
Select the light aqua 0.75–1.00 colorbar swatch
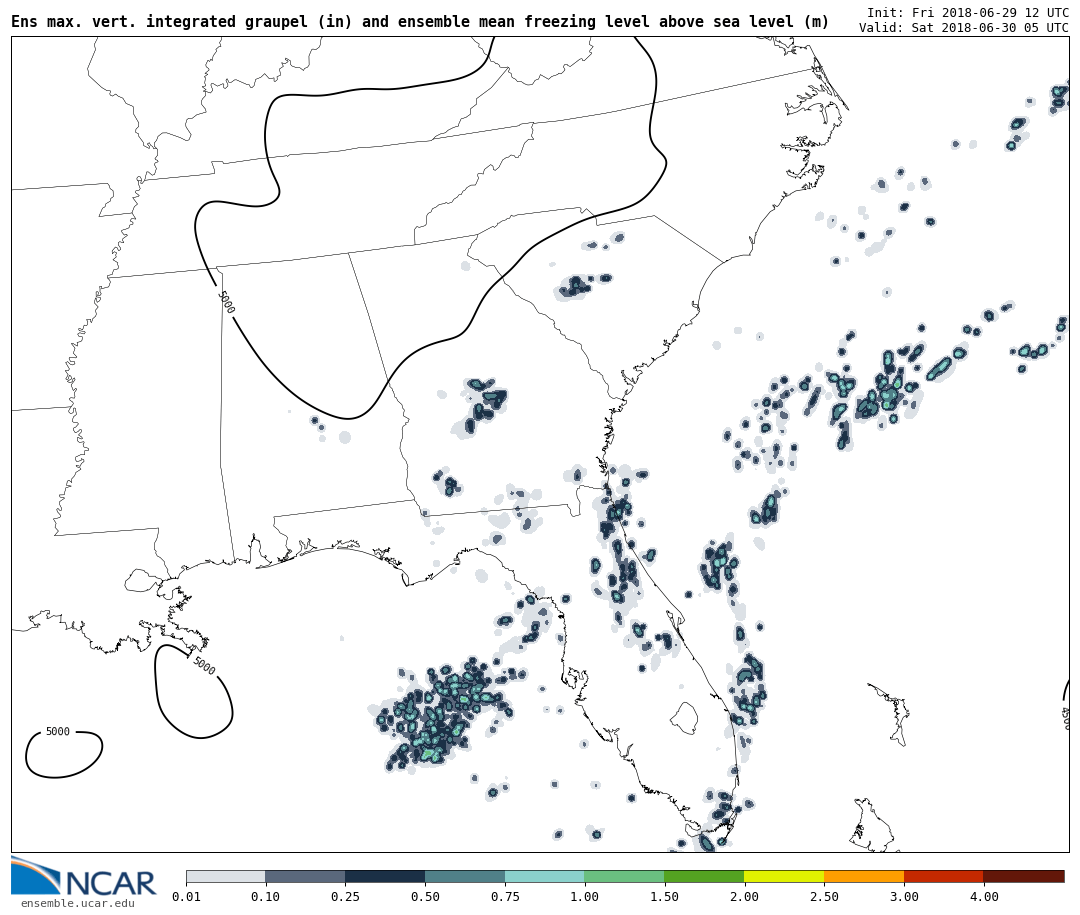(x=545, y=876)
